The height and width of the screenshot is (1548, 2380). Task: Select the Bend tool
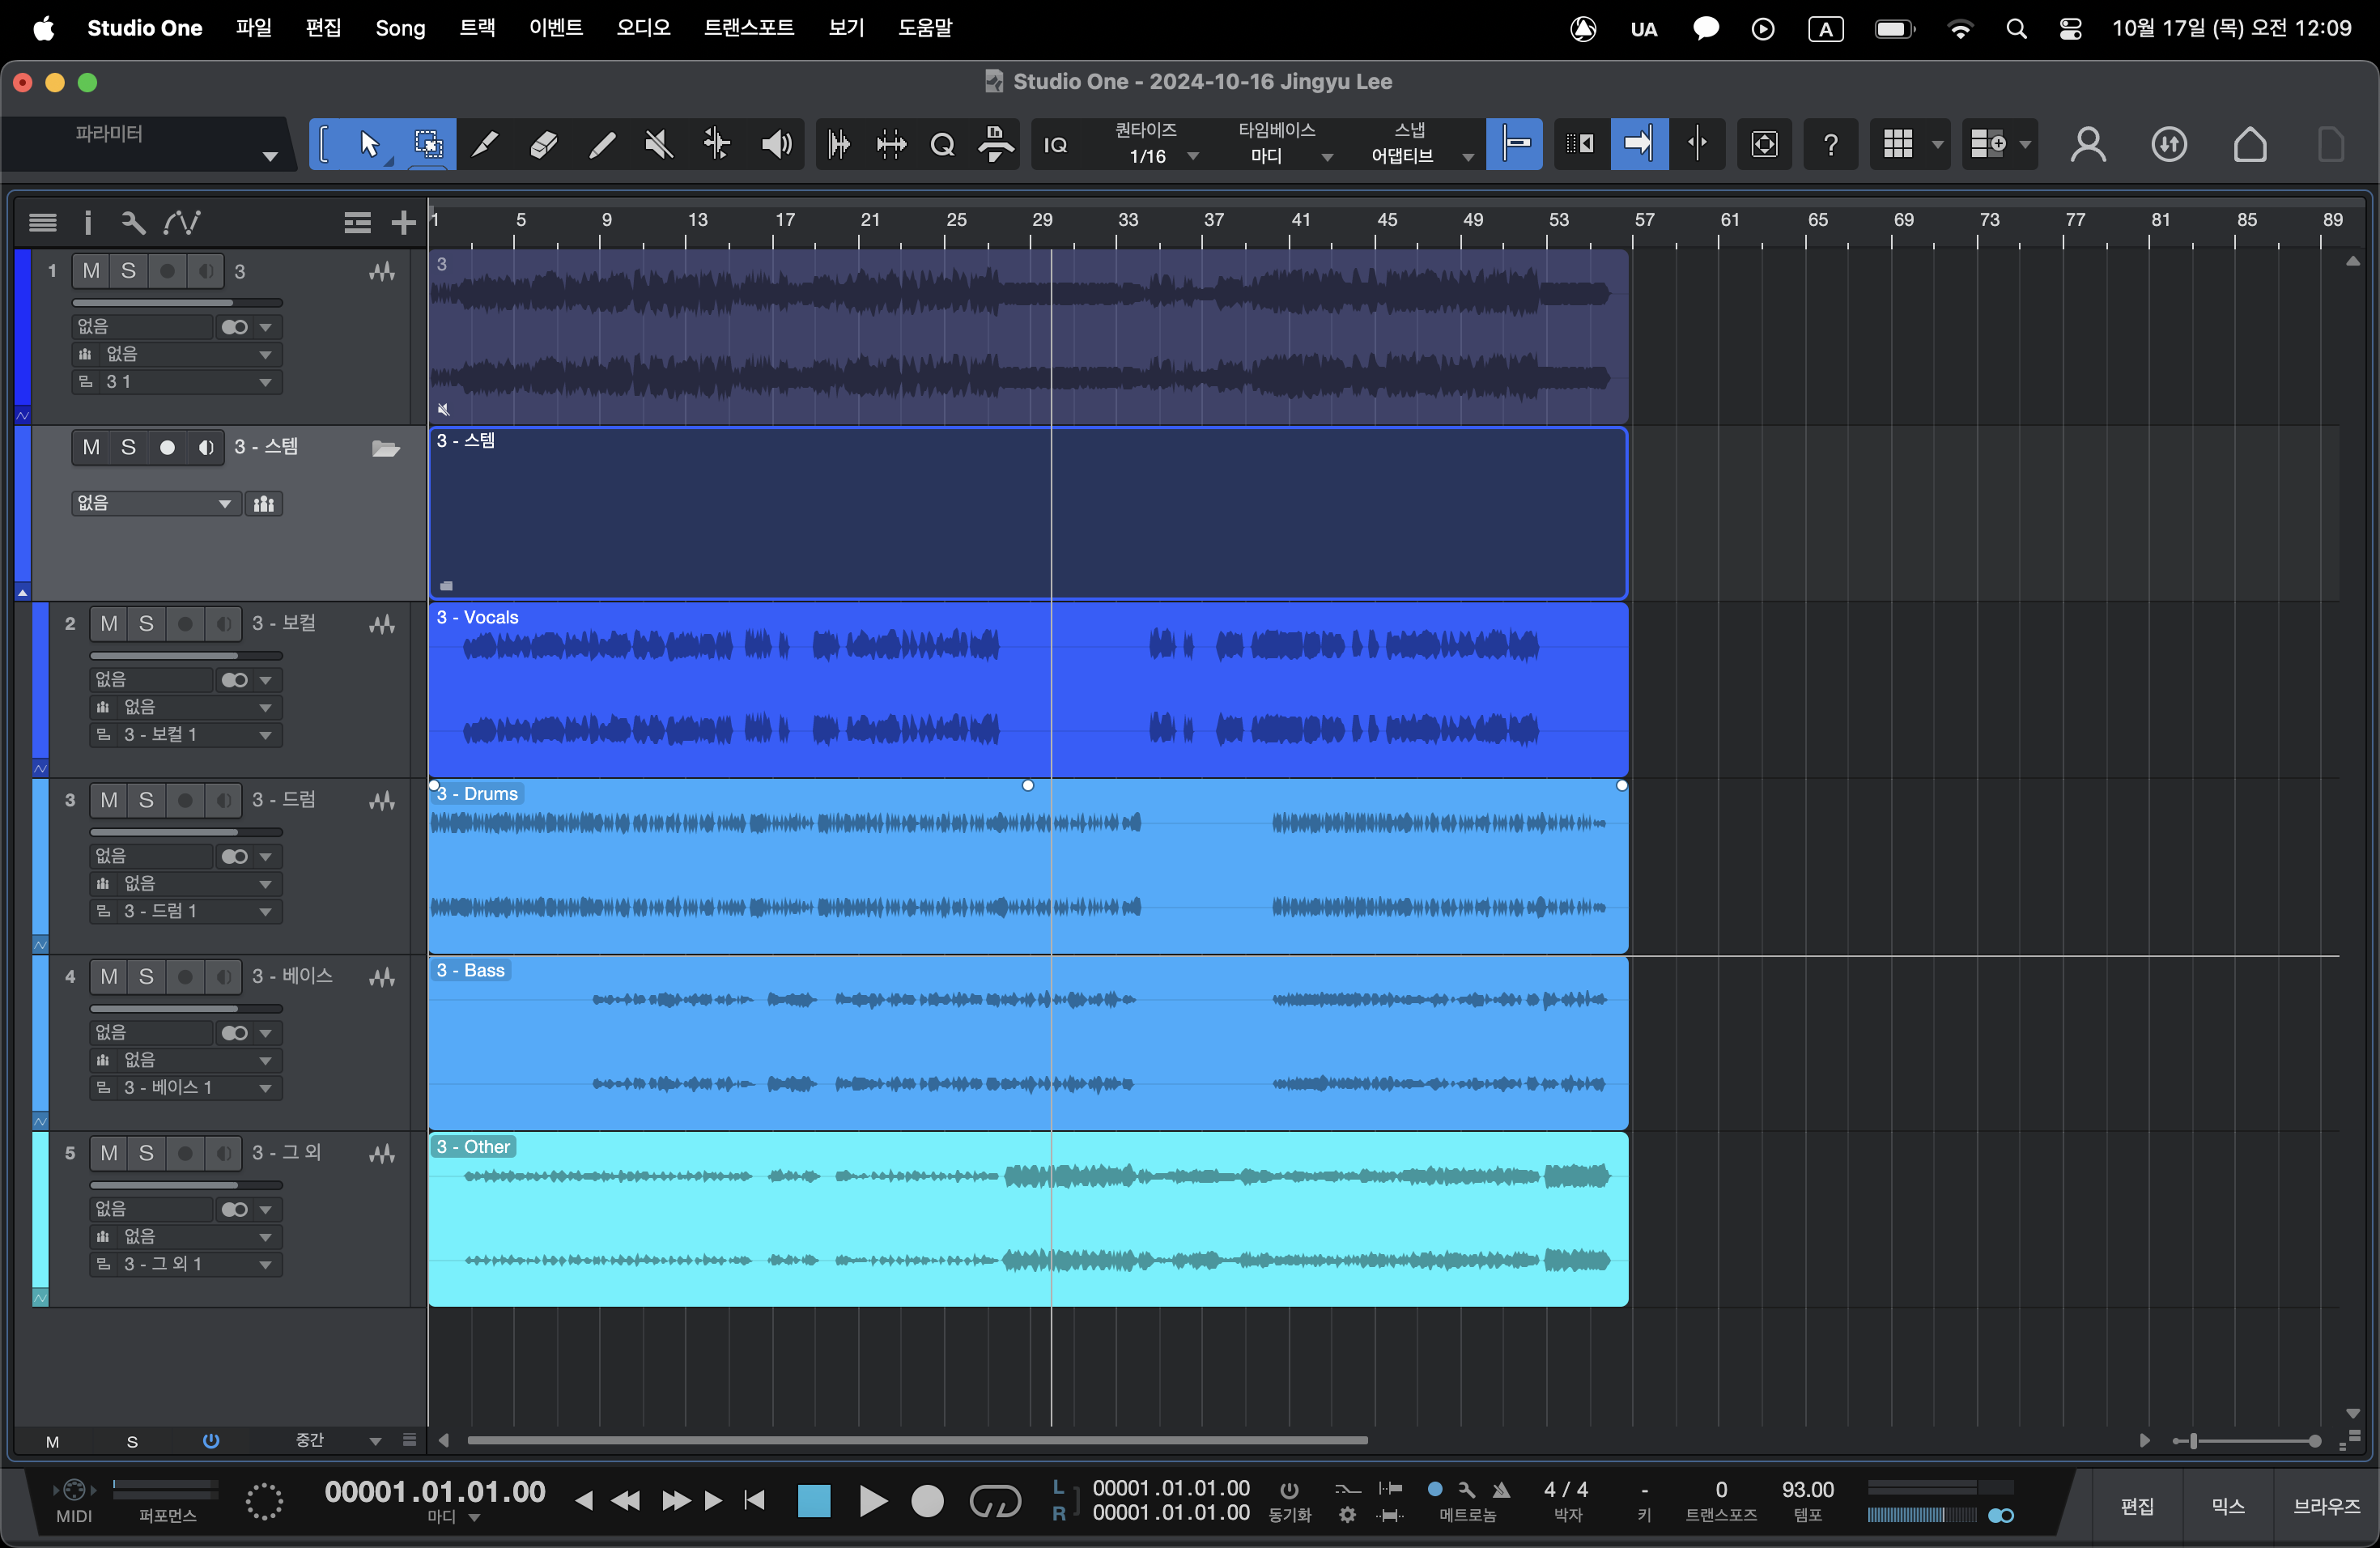coord(717,145)
